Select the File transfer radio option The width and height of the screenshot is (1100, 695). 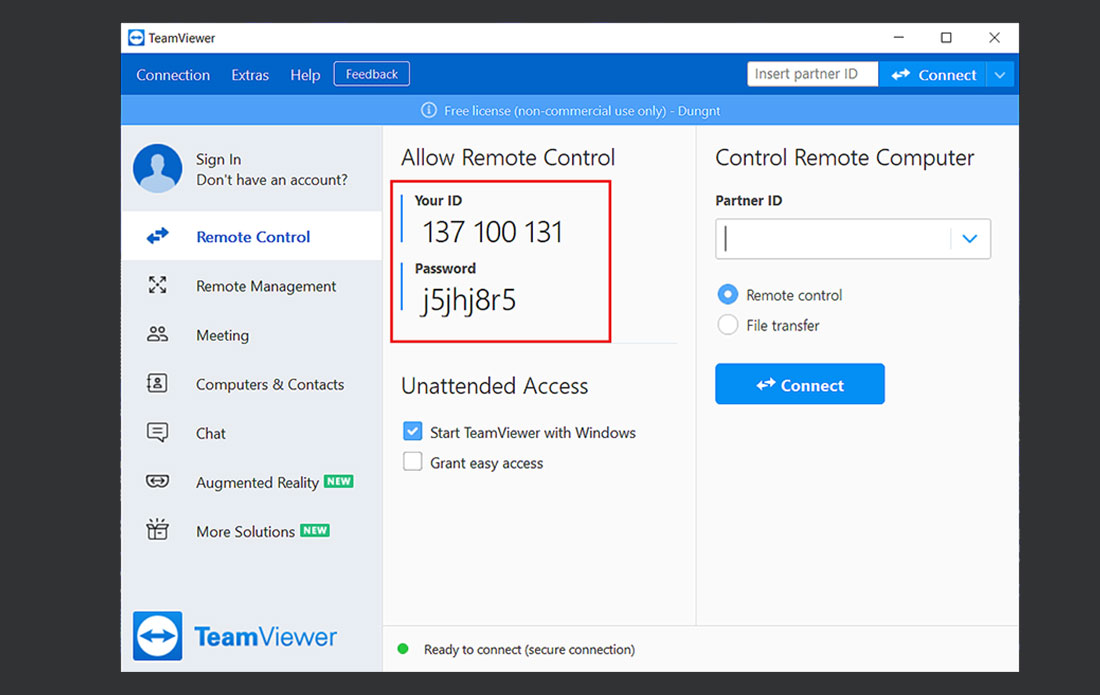pos(727,325)
